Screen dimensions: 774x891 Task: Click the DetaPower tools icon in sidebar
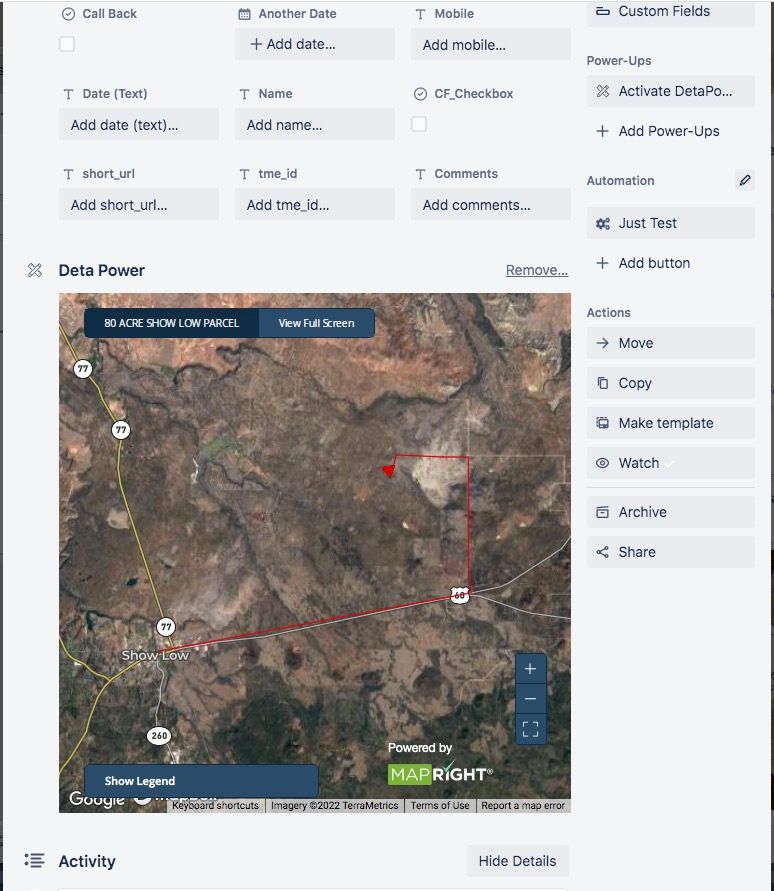(x=602, y=91)
